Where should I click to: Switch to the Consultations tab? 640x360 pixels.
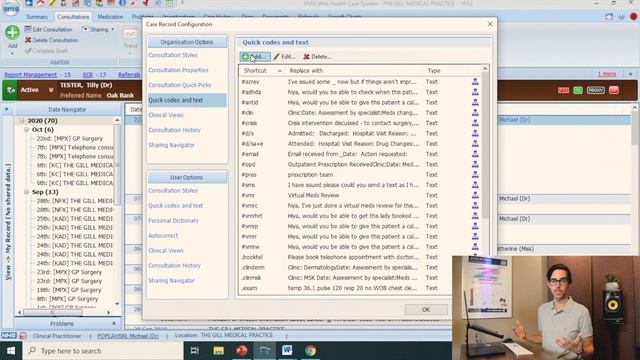[x=73, y=17]
